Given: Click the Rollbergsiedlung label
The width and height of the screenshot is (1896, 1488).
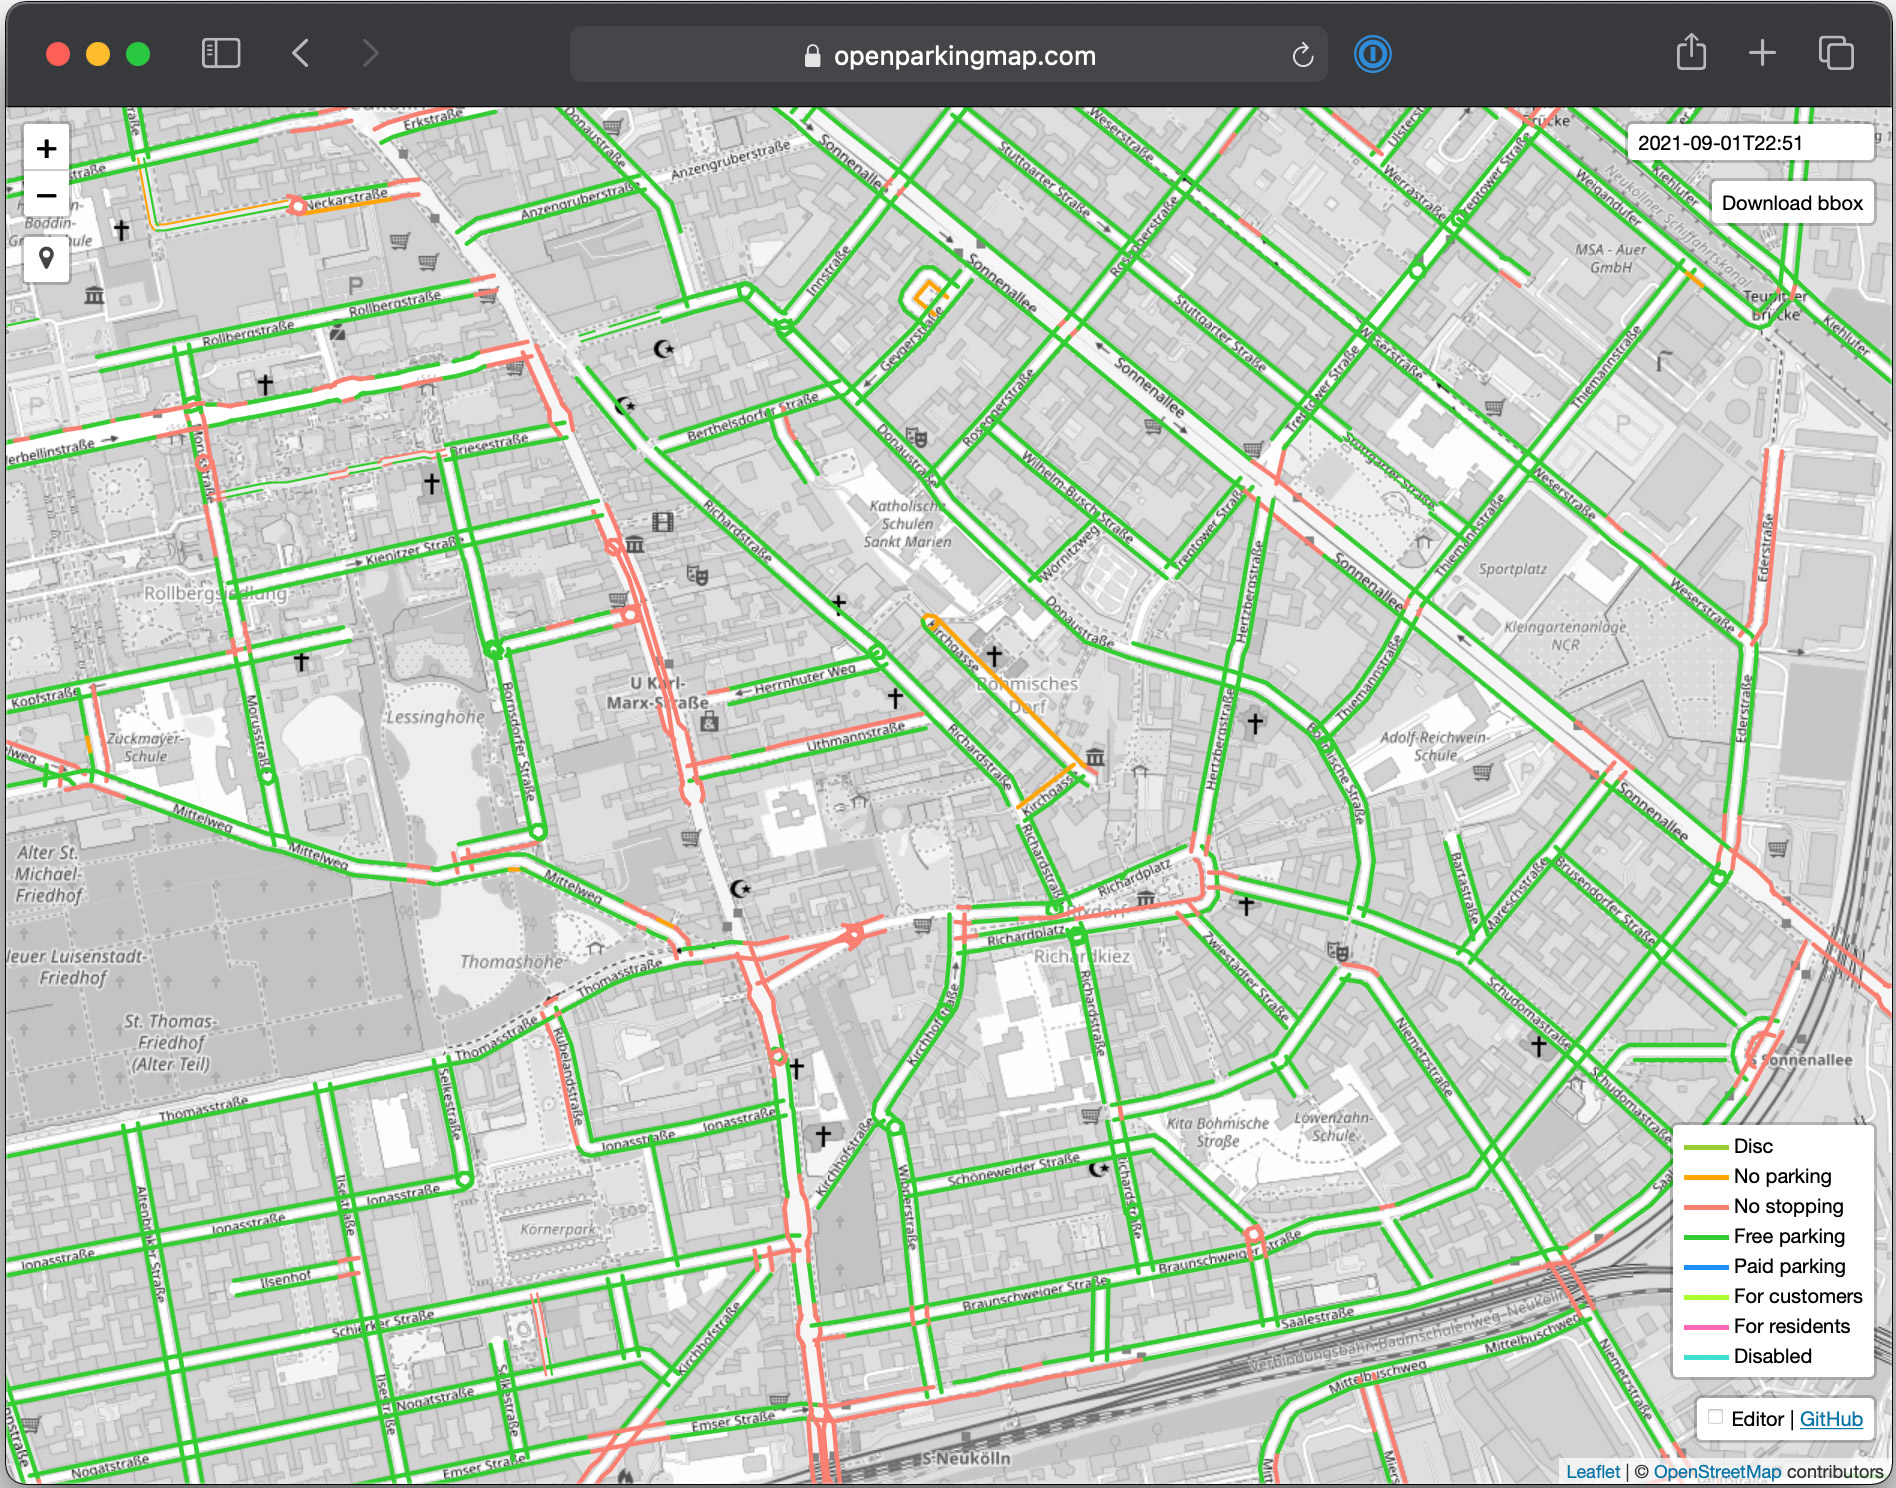Looking at the screenshot, I should coord(215,594).
